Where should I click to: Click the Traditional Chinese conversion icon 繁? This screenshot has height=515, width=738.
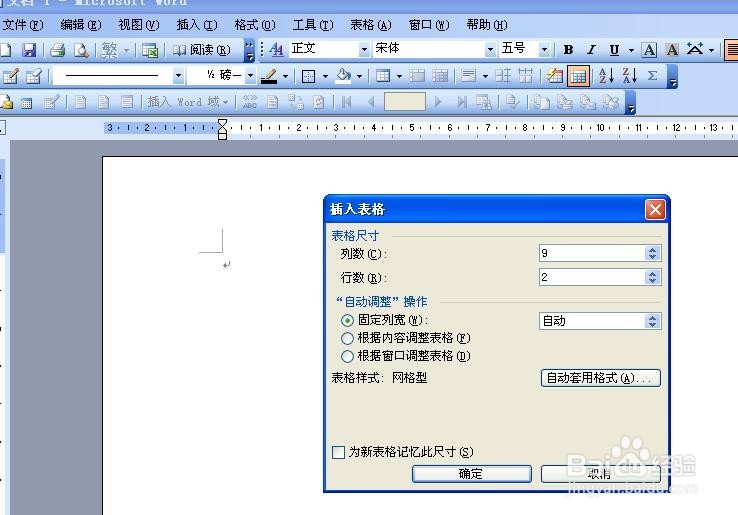pos(109,50)
